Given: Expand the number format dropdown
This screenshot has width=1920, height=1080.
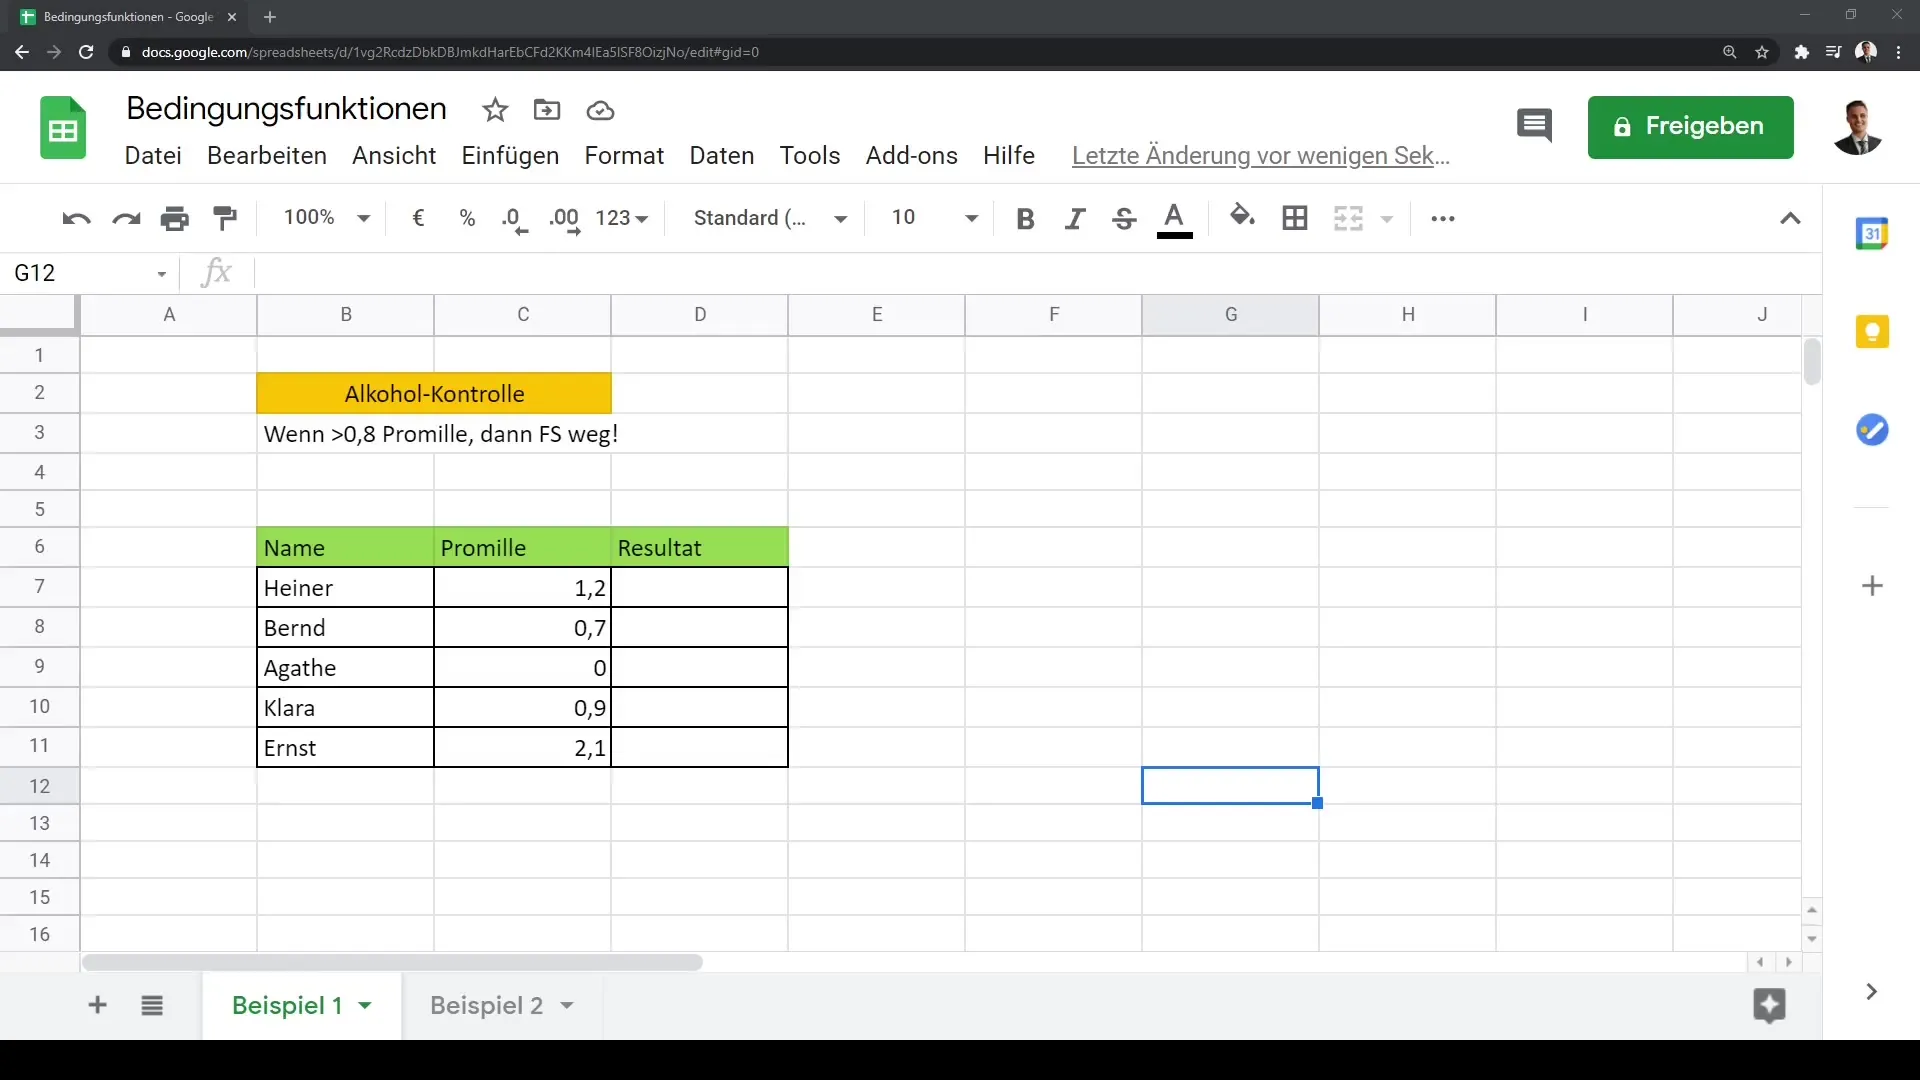Looking at the screenshot, I should click(621, 218).
